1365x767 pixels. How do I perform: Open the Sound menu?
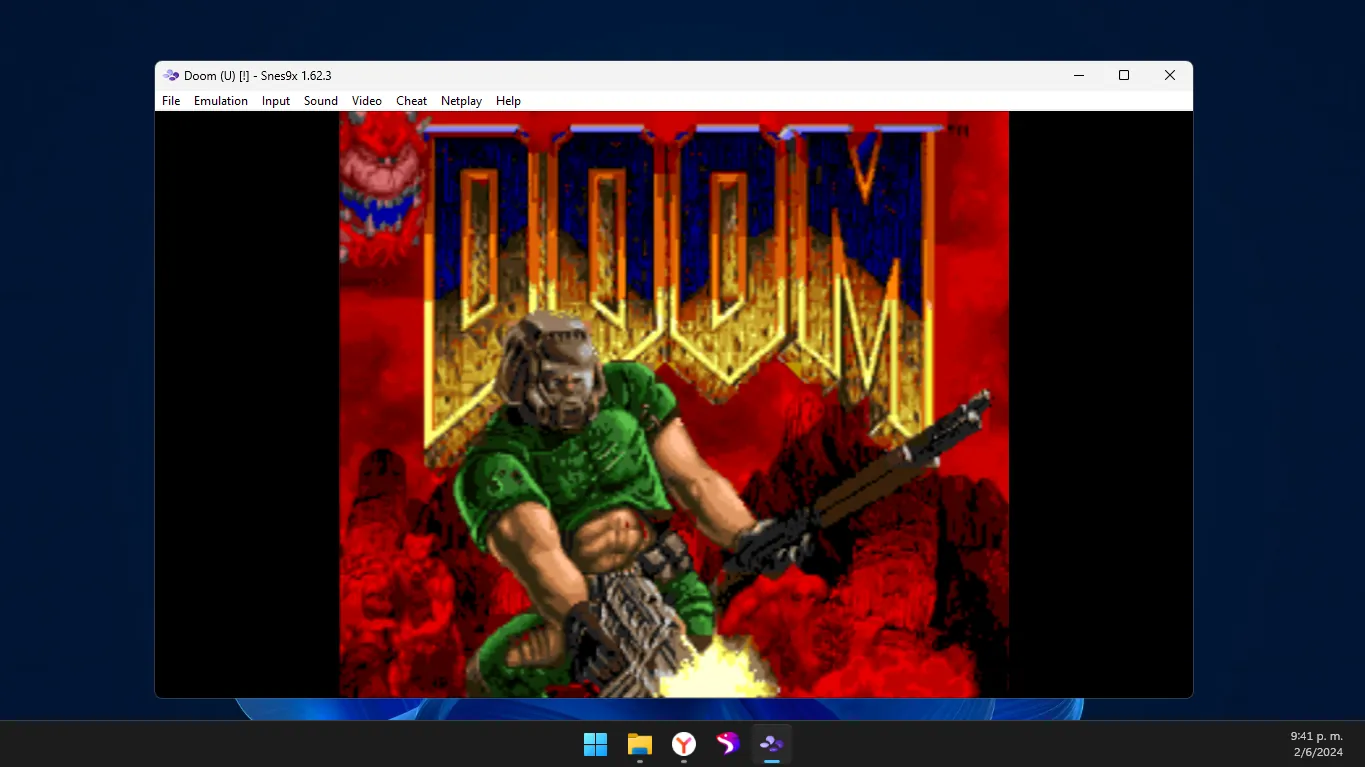321,101
